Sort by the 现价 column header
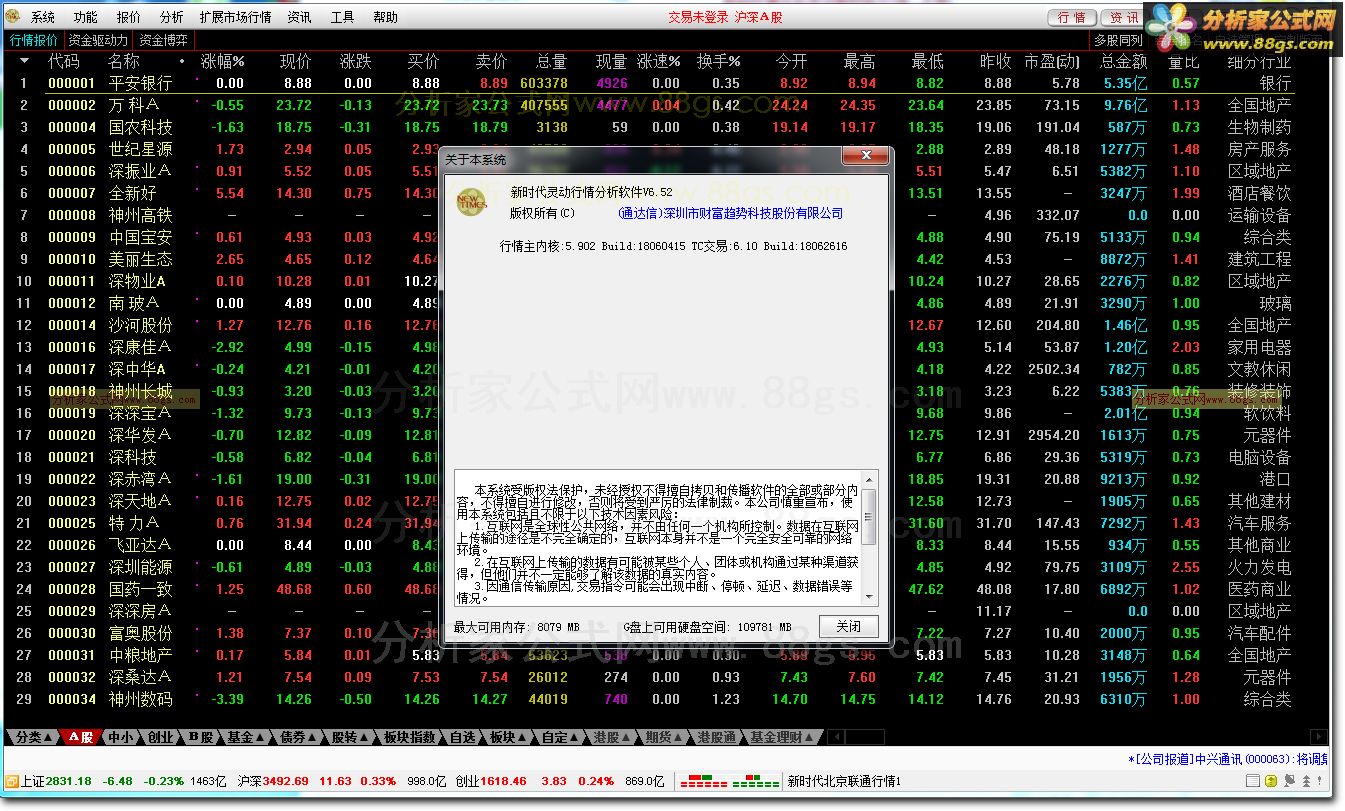Image resolution: width=1345 pixels, height=811 pixels. [296, 61]
